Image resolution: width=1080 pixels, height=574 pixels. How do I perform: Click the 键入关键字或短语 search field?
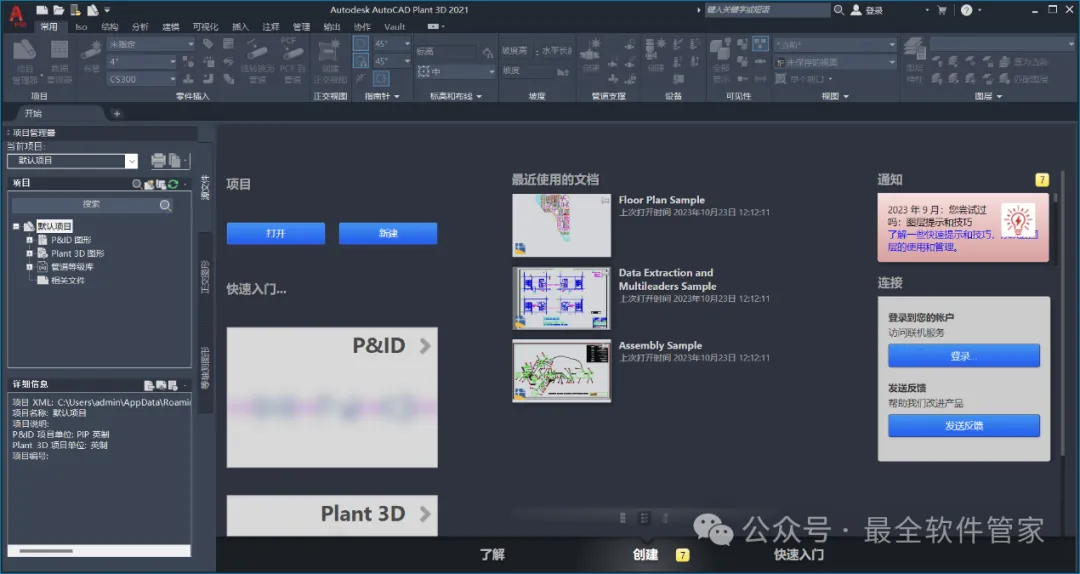tap(767, 10)
